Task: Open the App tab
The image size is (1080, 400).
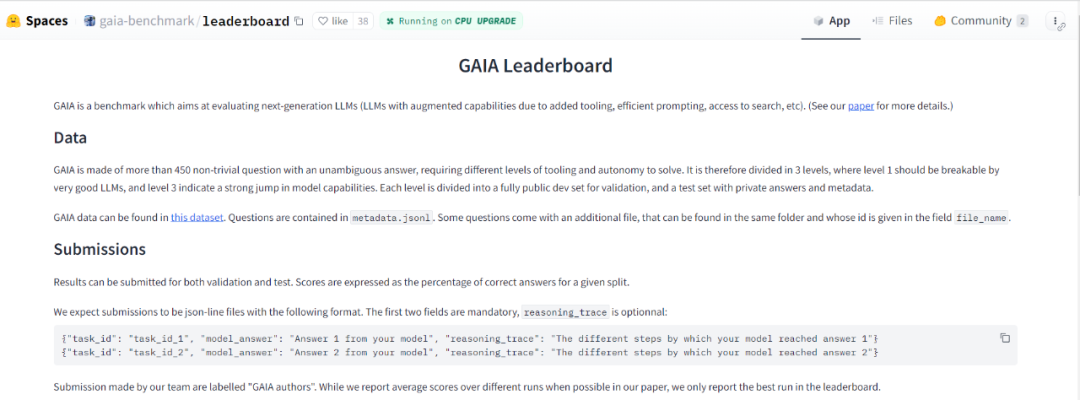Action: [x=831, y=21]
